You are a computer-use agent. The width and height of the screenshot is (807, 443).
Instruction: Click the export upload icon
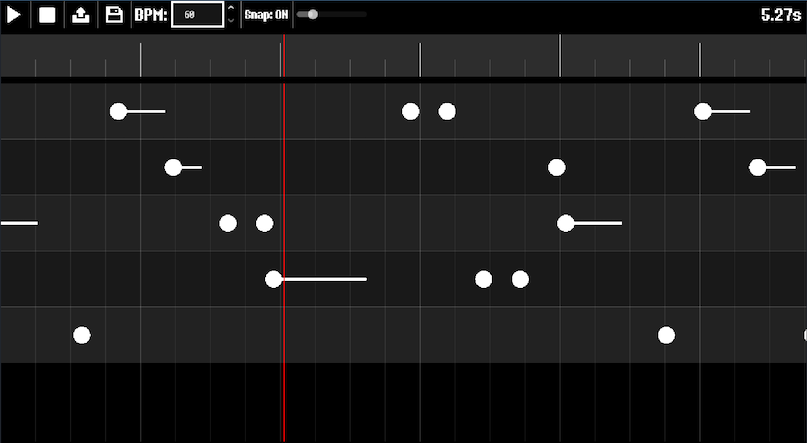[80, 15]
